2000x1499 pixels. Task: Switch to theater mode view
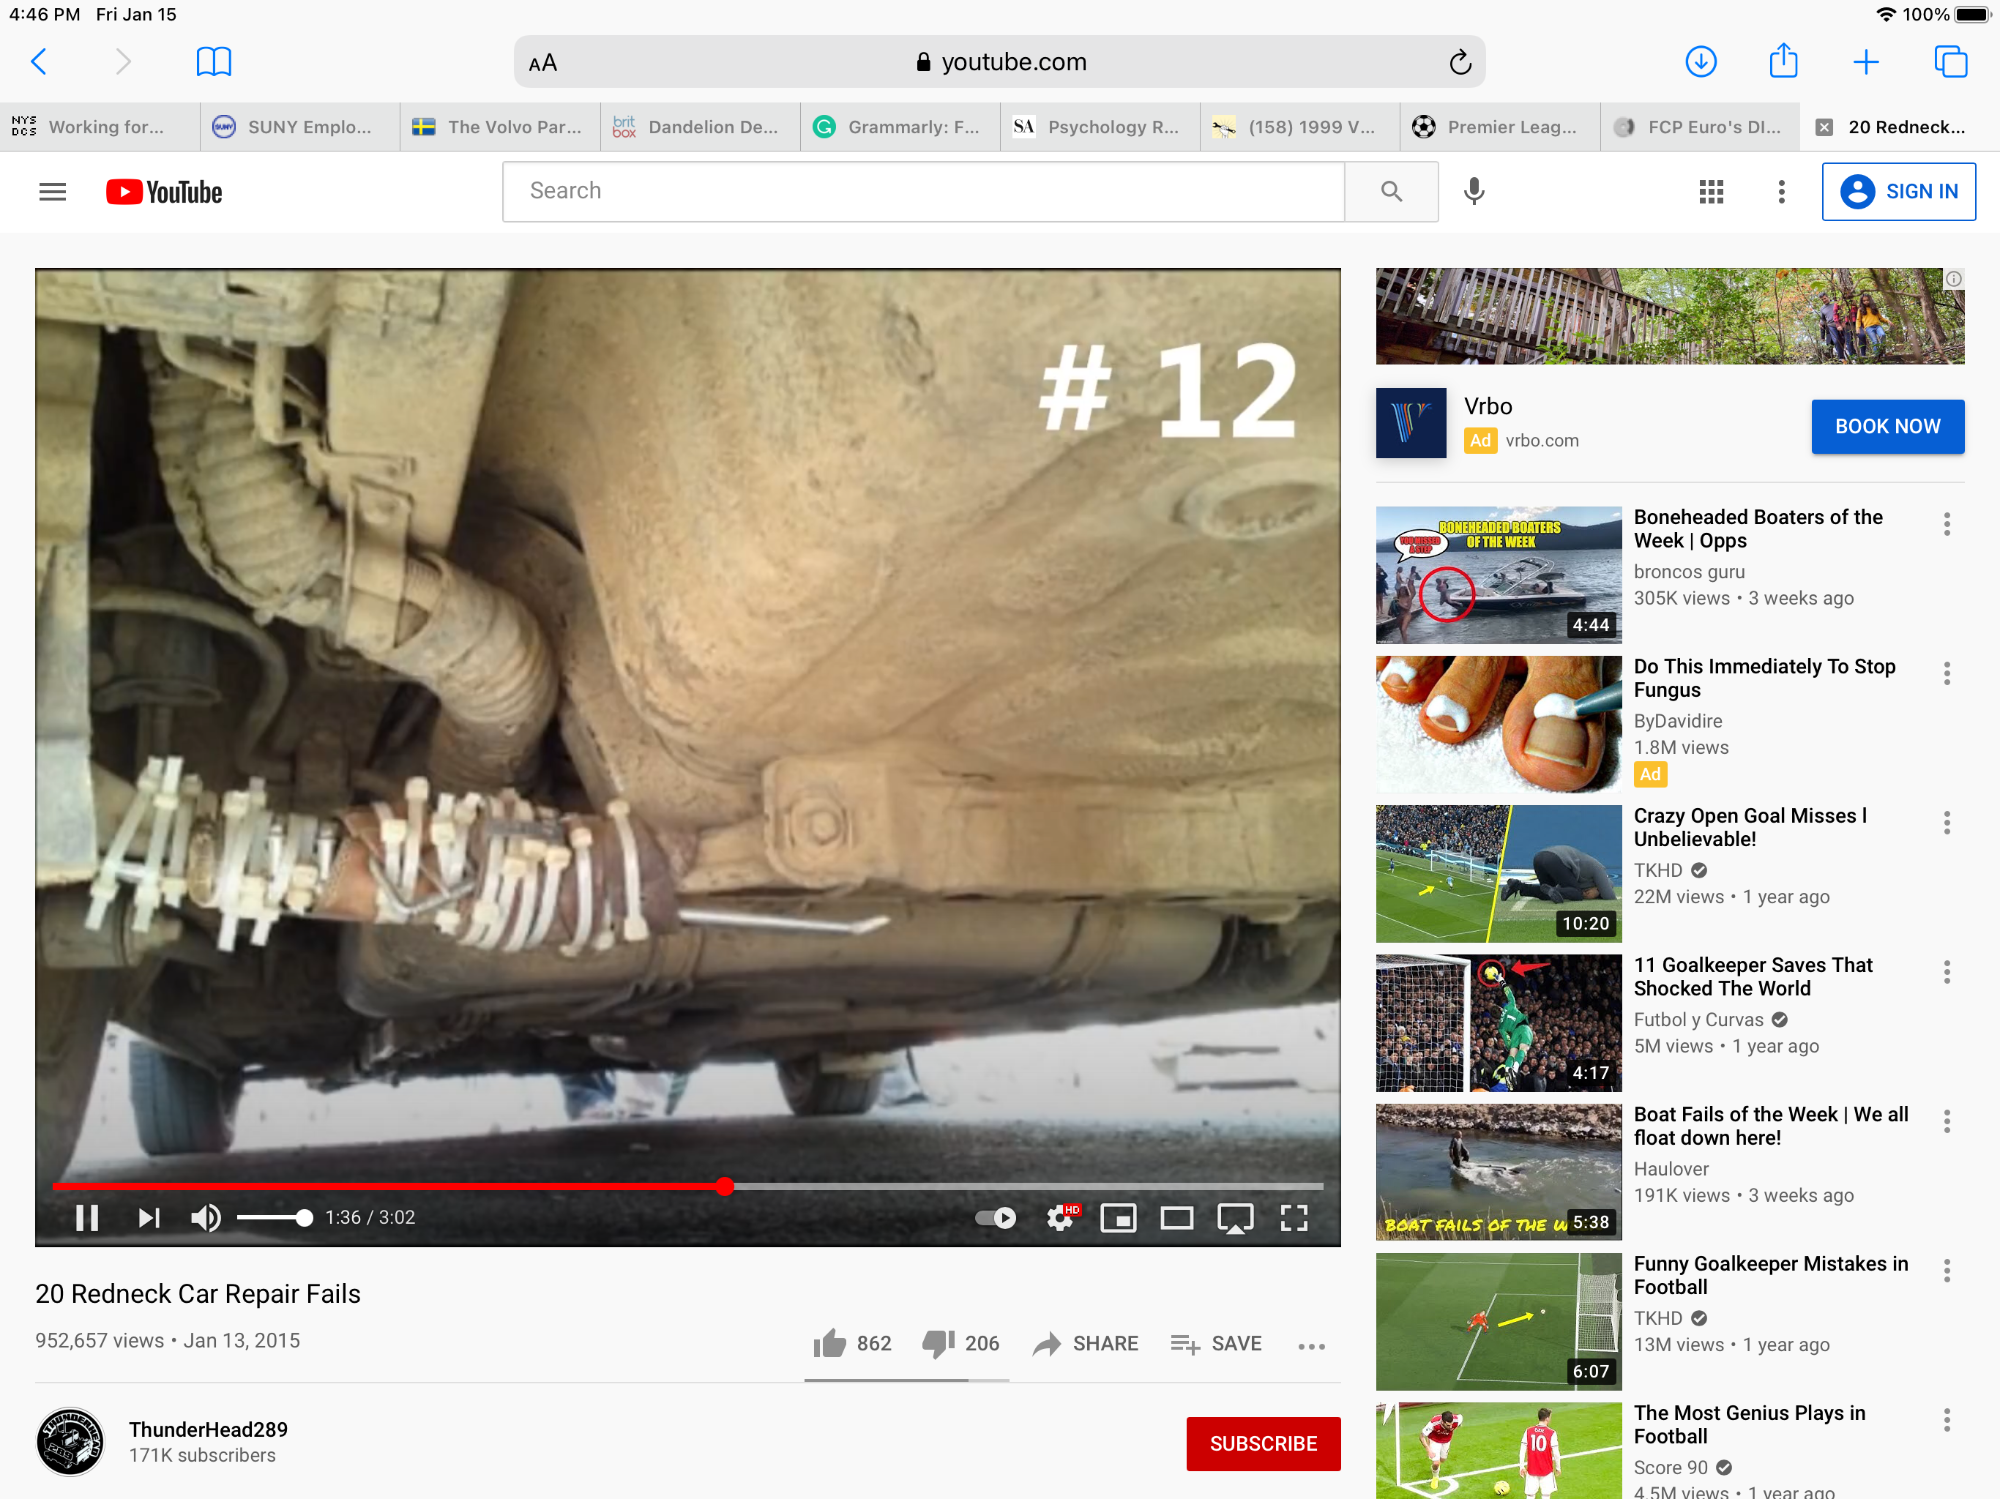[1177, 1217]
